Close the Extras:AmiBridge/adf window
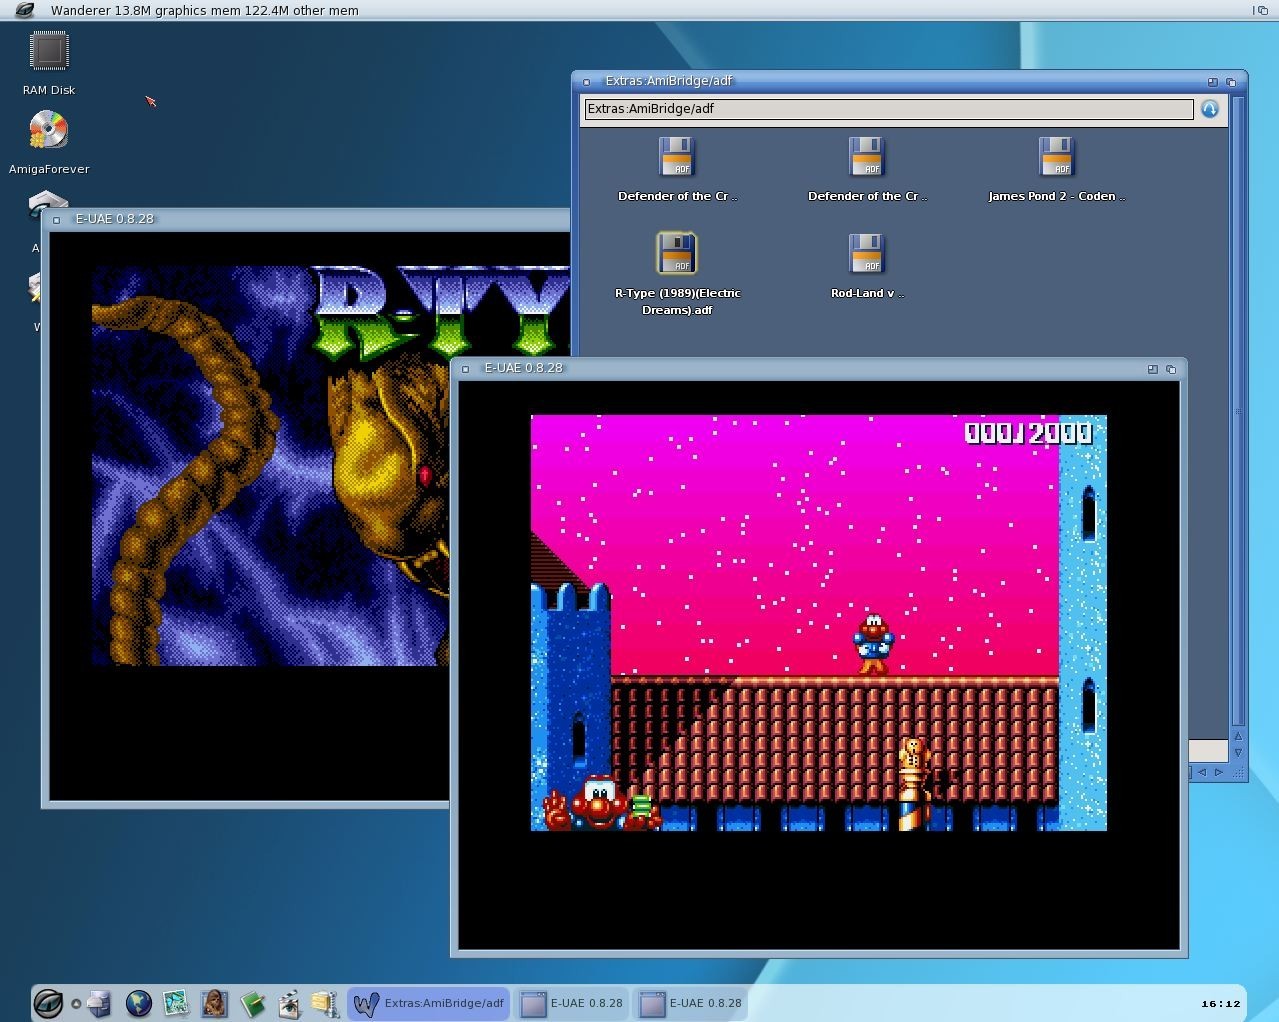 (x=587, y=82)
